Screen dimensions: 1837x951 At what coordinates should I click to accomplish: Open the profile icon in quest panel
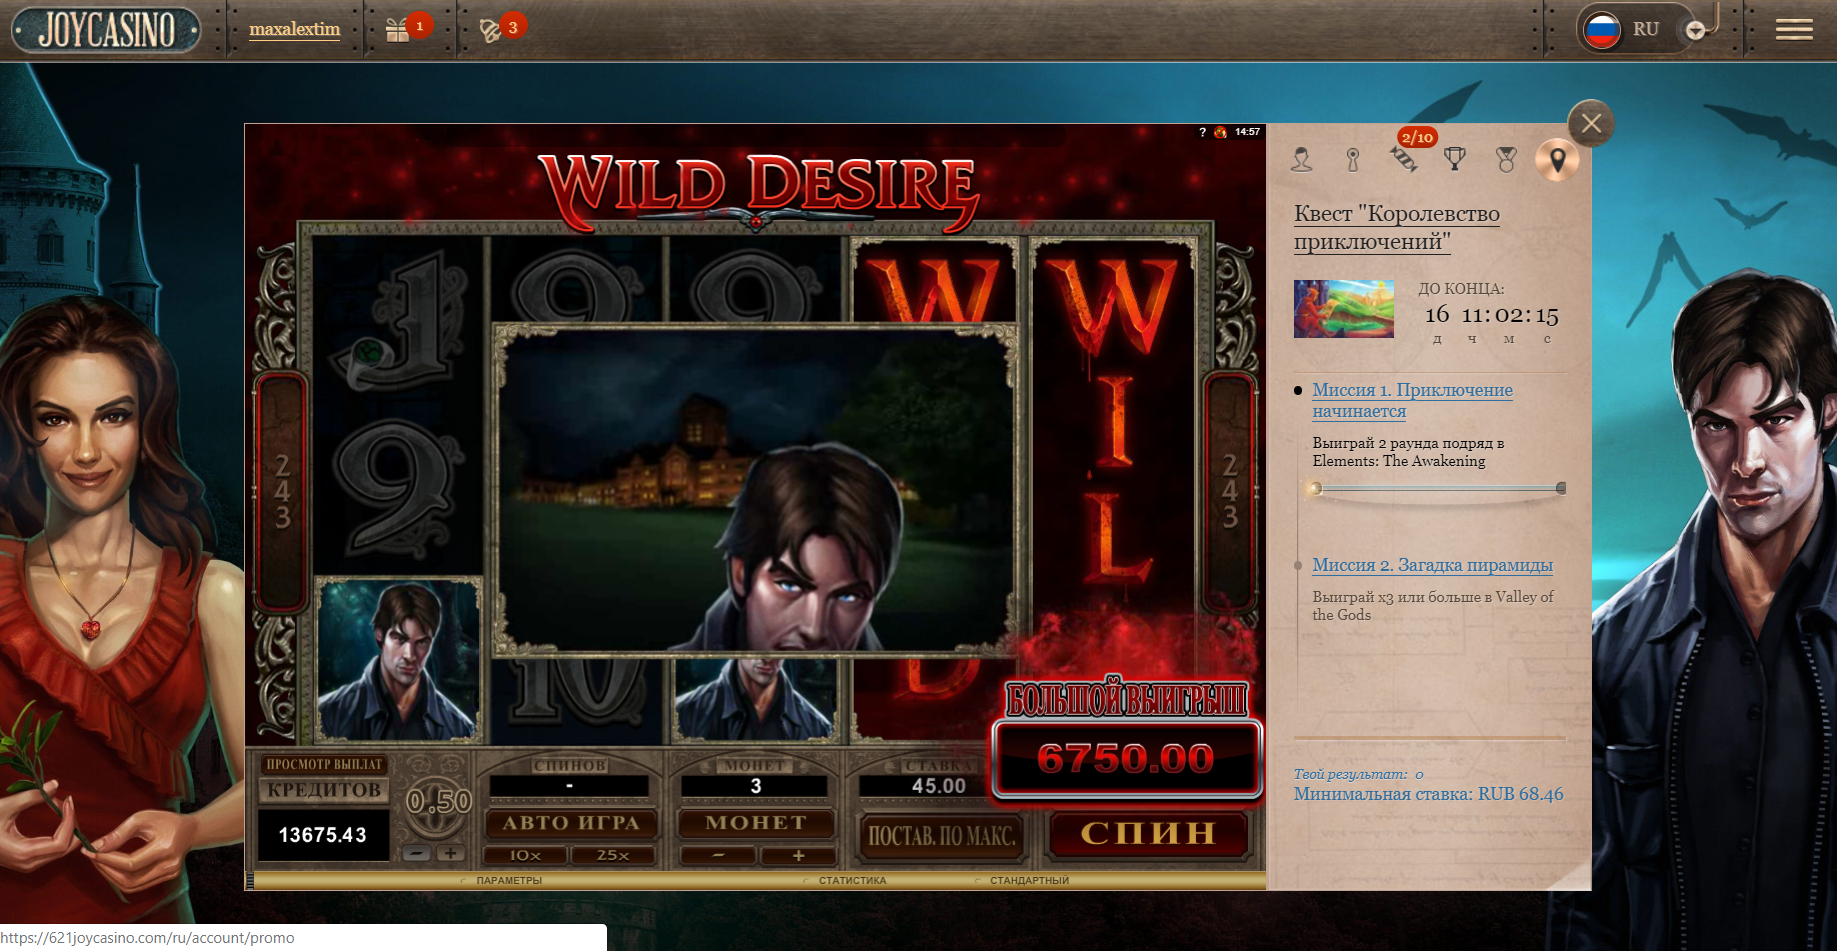point(1301,159)
